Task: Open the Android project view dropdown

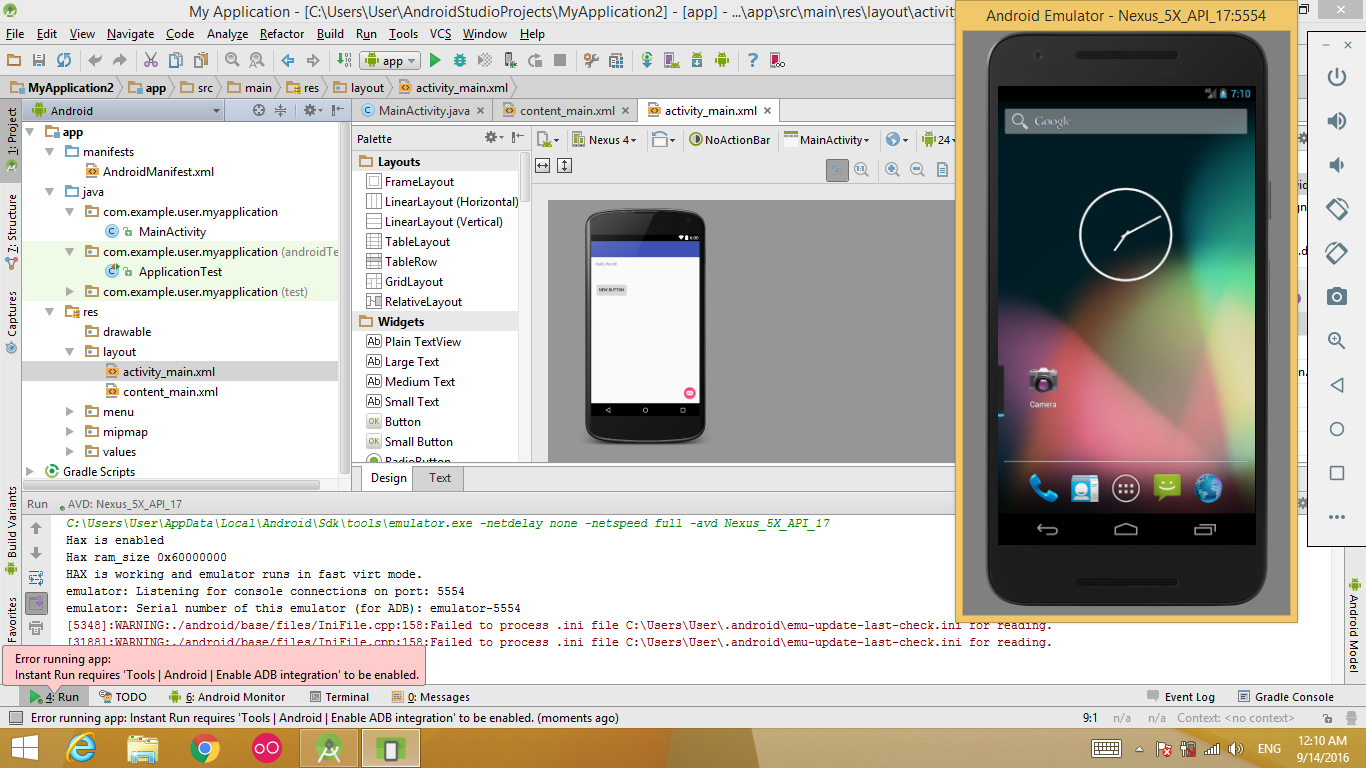Action: point(123,111)
